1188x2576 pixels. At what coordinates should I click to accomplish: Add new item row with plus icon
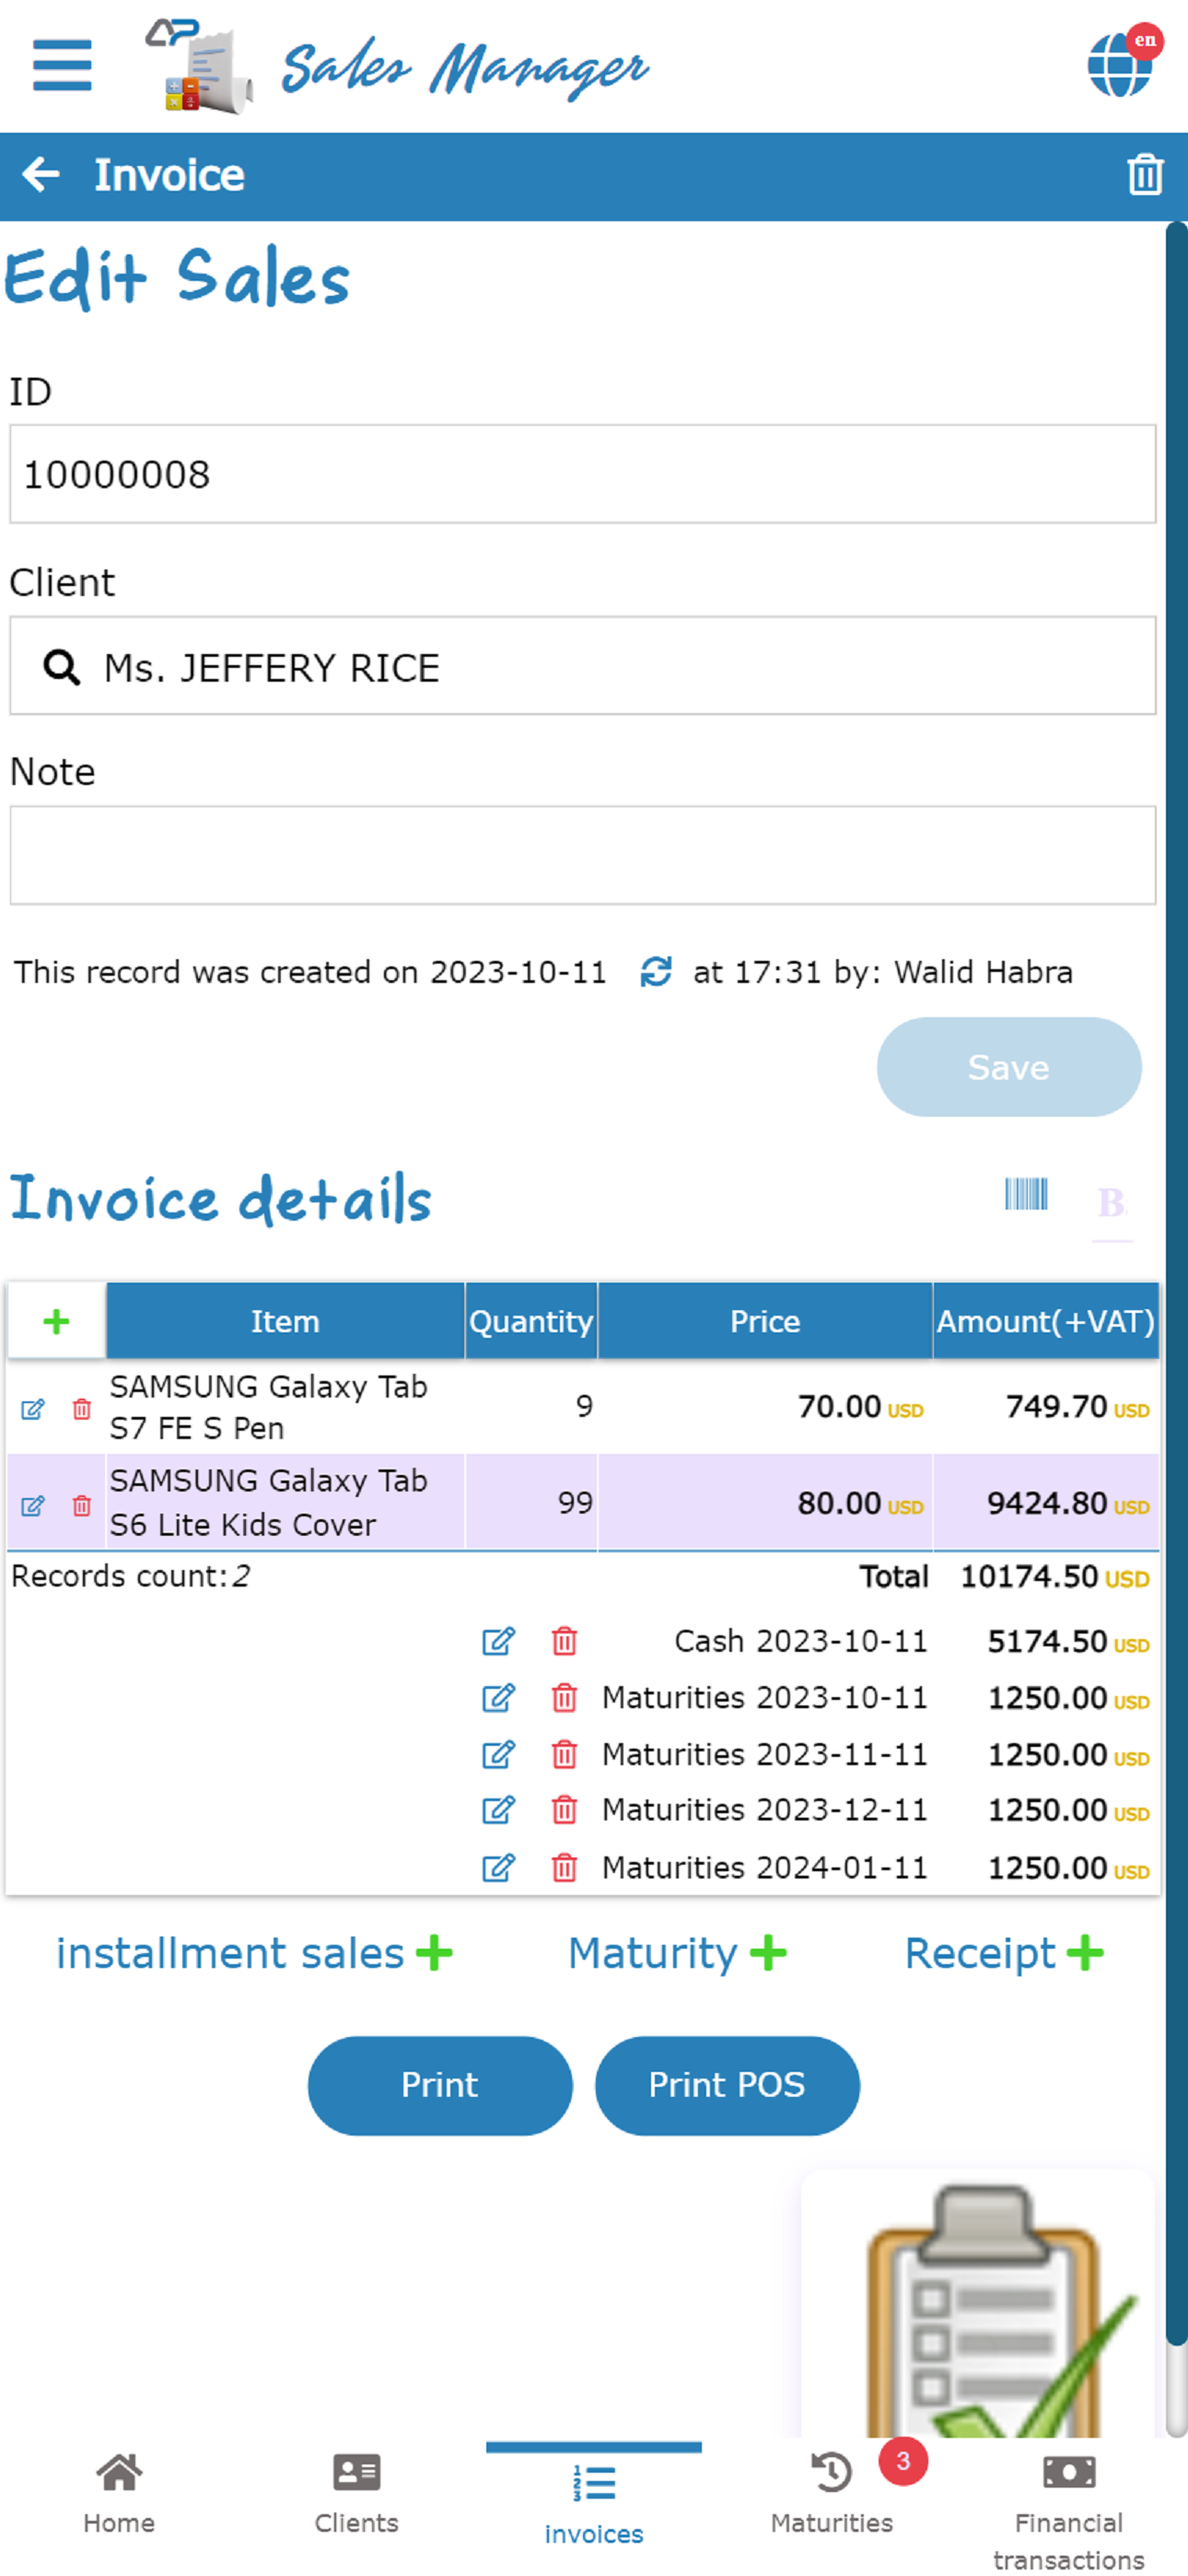tap(56, 1320)
